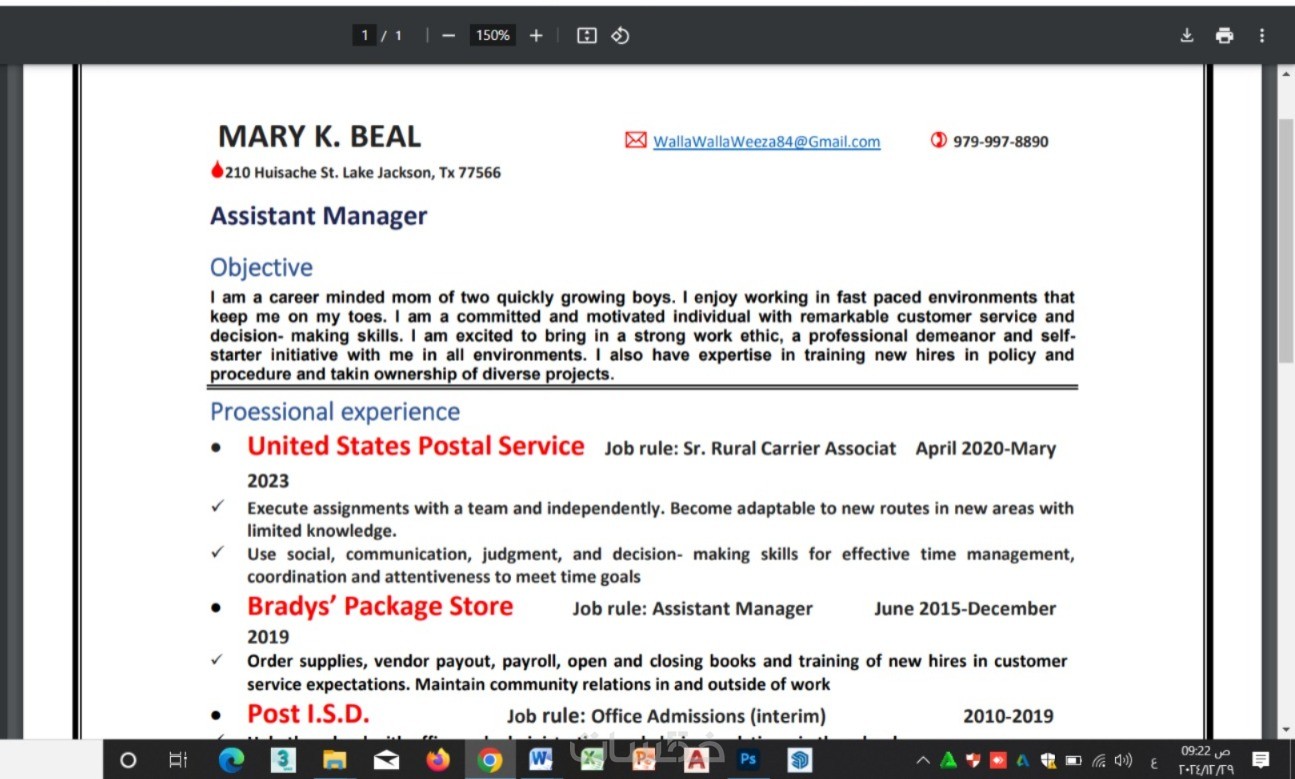Launch Firefox from the taskbar
This screenshot has height=779, width=1295.
click(x=438, y=760)
